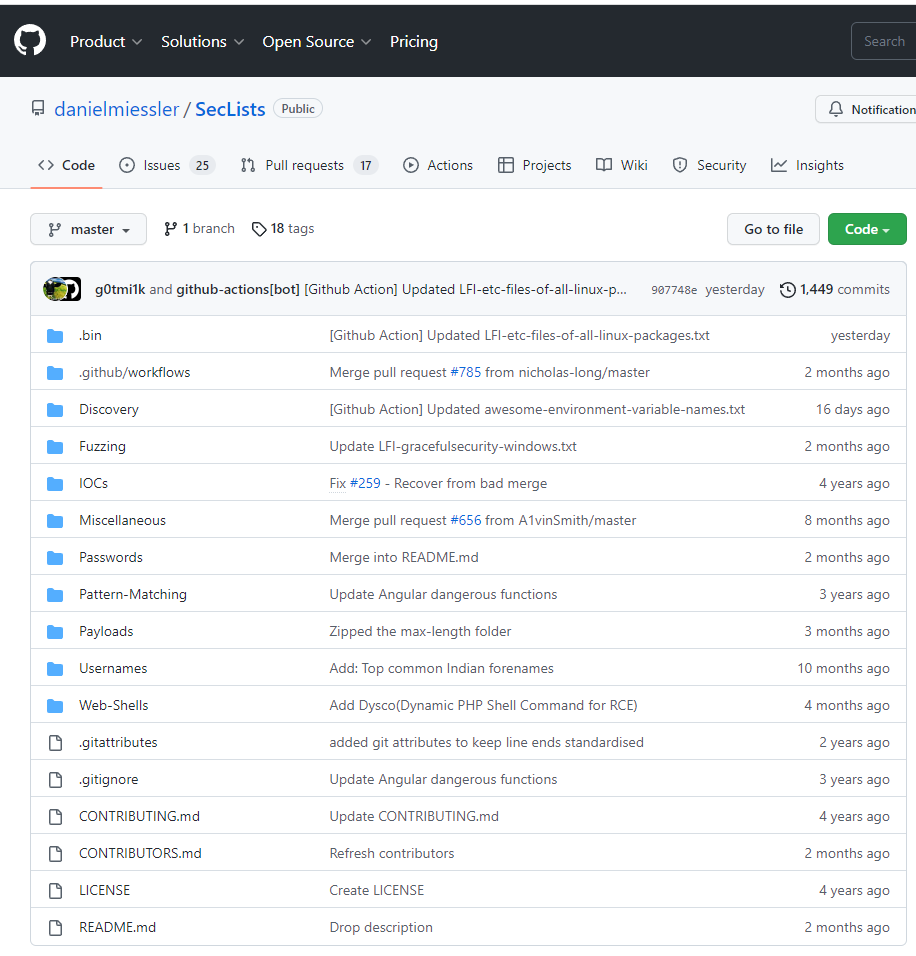Open the green Code dropdown button

click(867, 229)
